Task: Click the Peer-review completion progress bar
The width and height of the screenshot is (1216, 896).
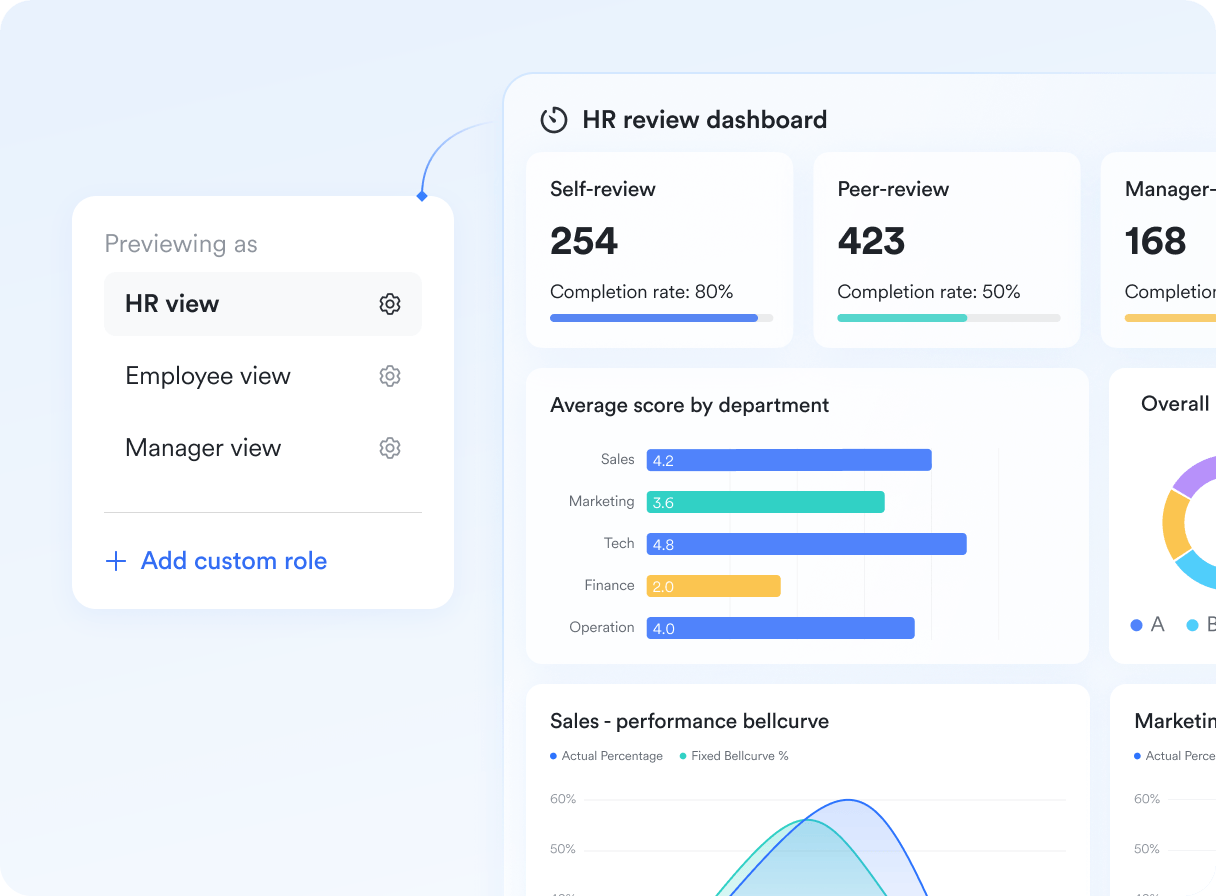Action: 949,318
